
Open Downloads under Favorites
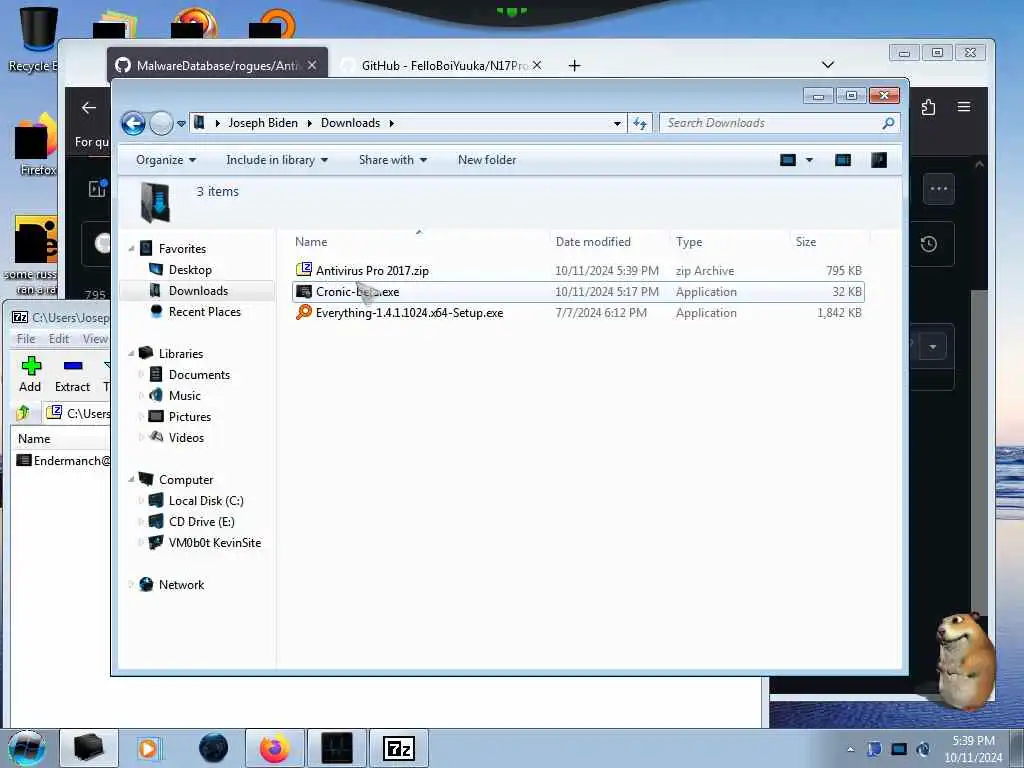198,291
